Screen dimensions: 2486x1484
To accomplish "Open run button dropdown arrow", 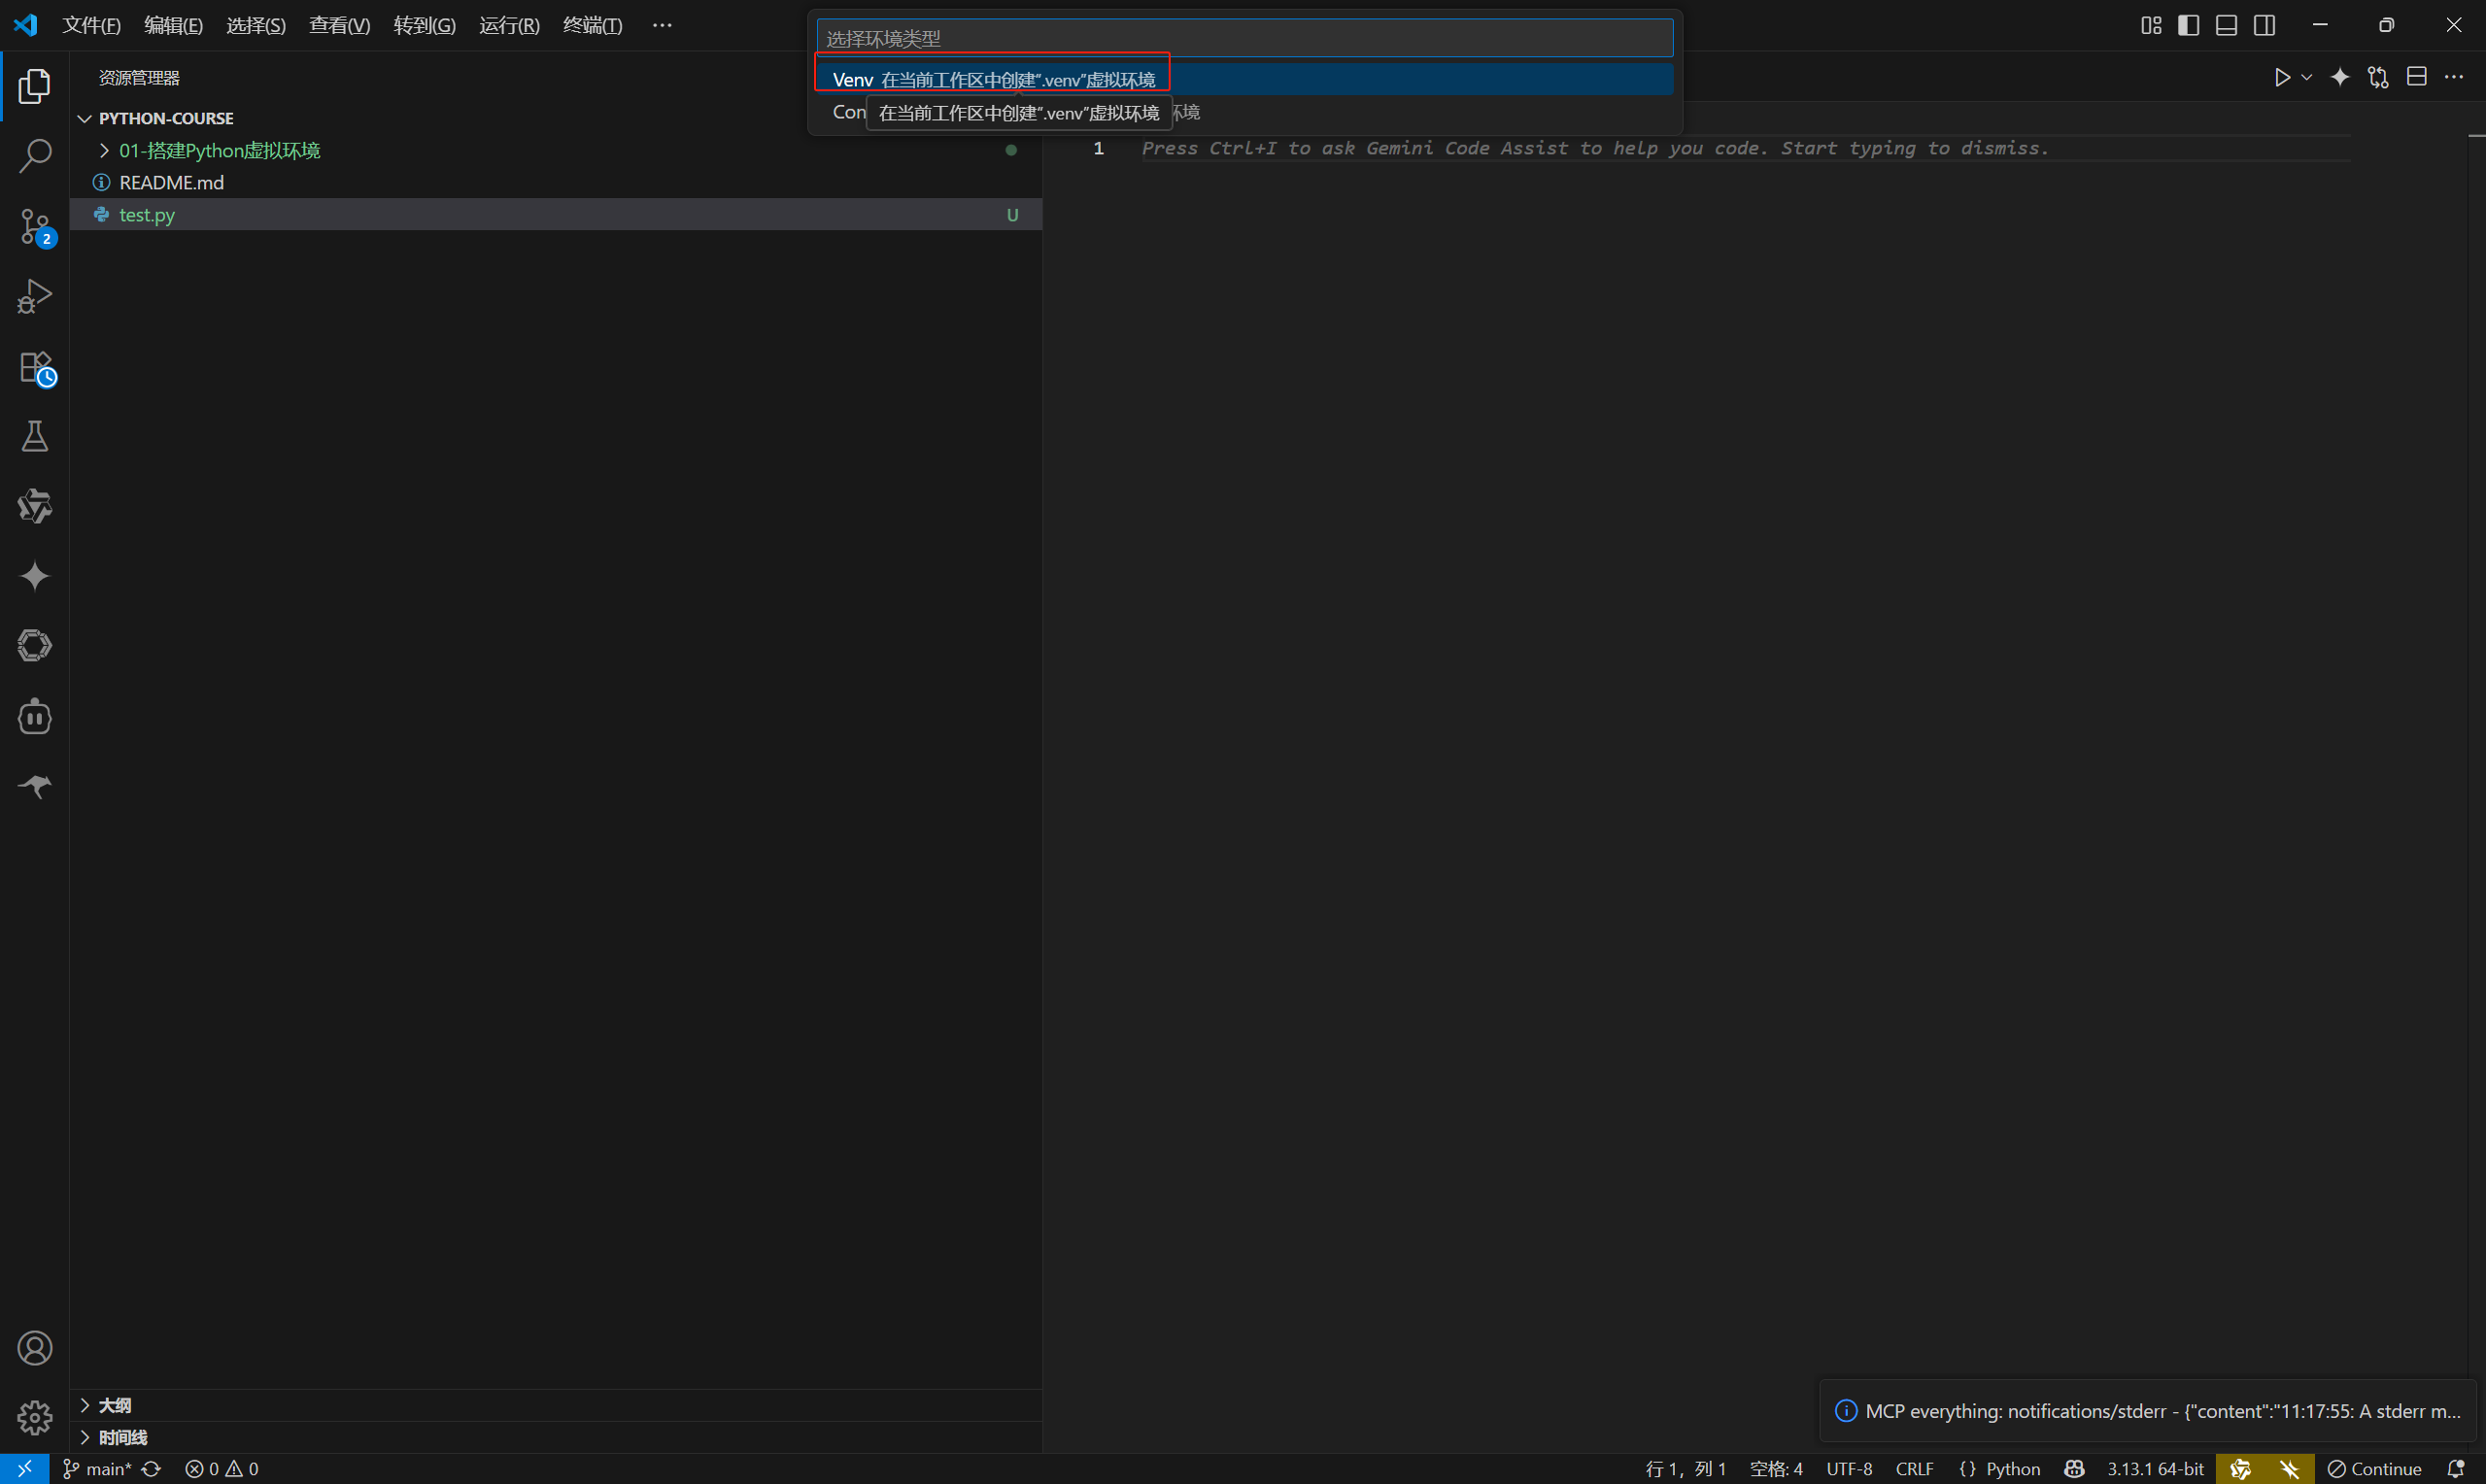I will (x=2307, y=78).
